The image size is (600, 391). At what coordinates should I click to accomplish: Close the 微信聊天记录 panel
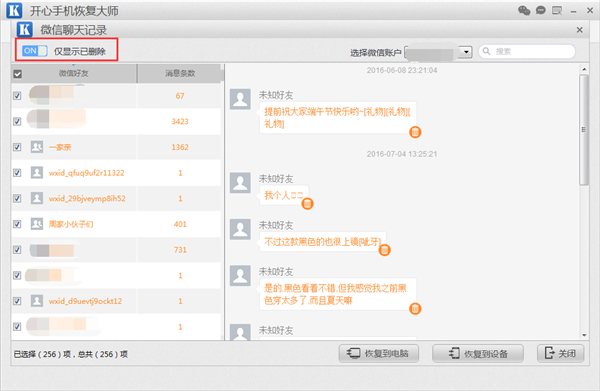(x=580, y=30)
